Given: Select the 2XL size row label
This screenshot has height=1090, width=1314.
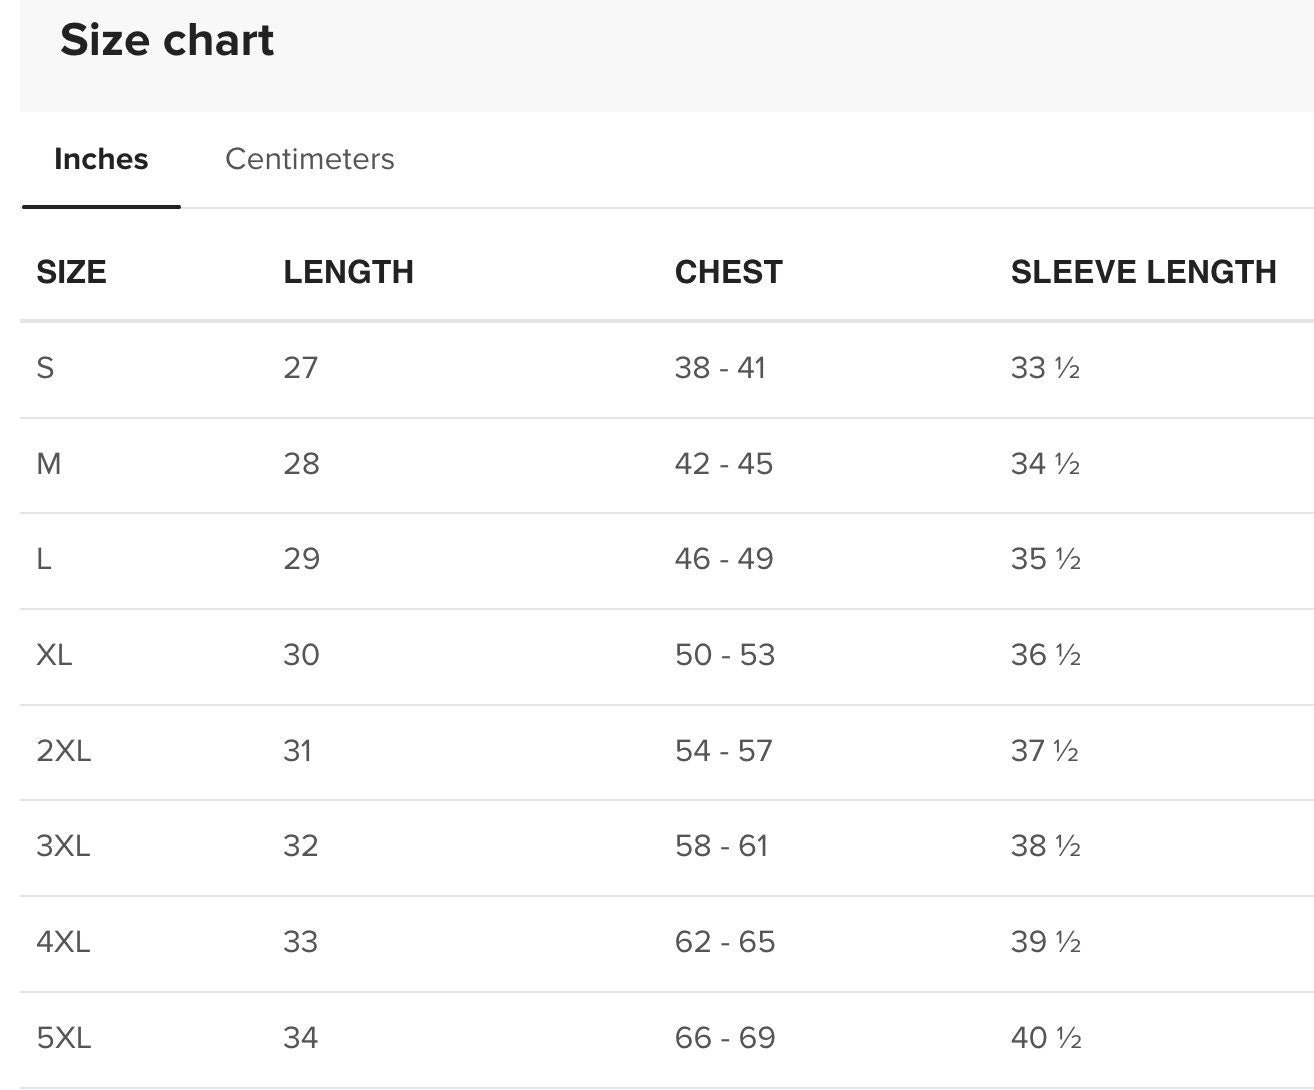Looking at the screenshot, I should coord(63,751).
